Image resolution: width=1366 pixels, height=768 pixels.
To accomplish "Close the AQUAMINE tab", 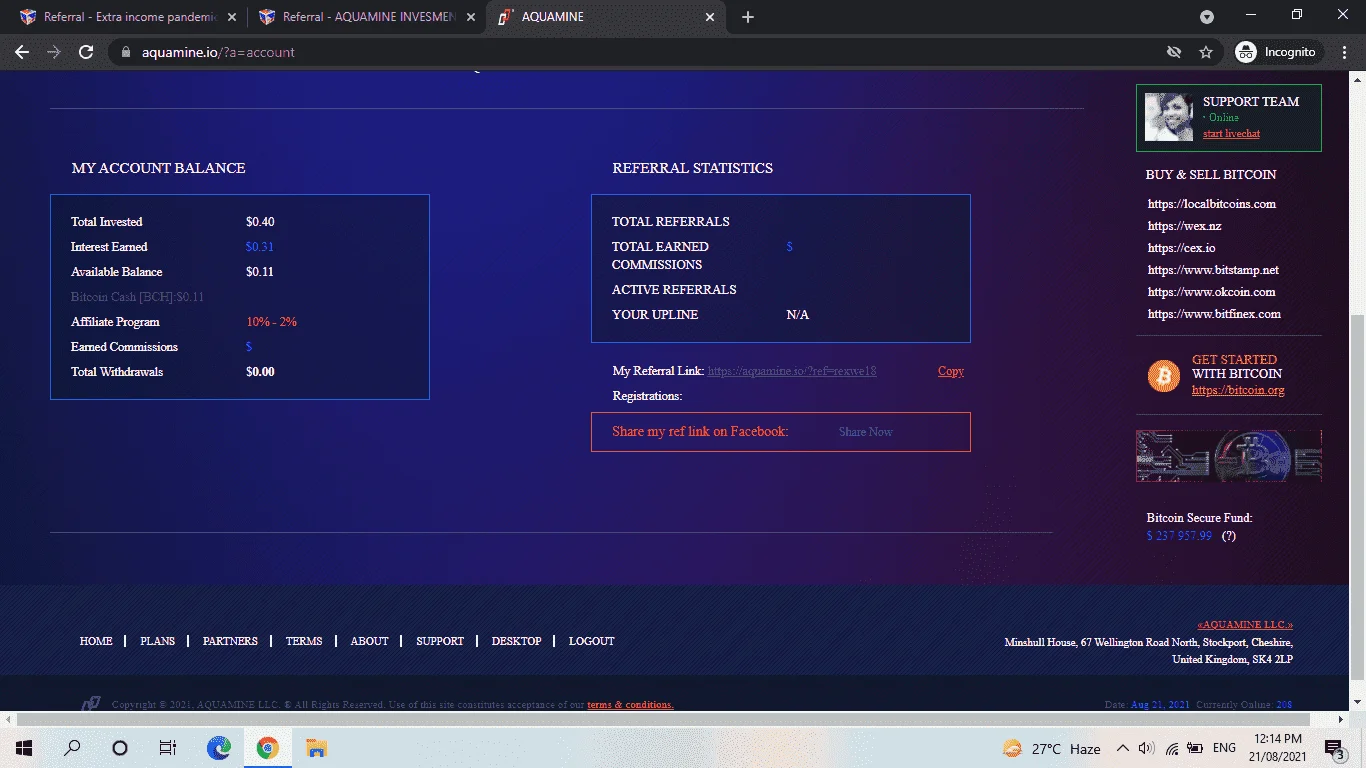I will pyautogui.click(x=711, y=17).
